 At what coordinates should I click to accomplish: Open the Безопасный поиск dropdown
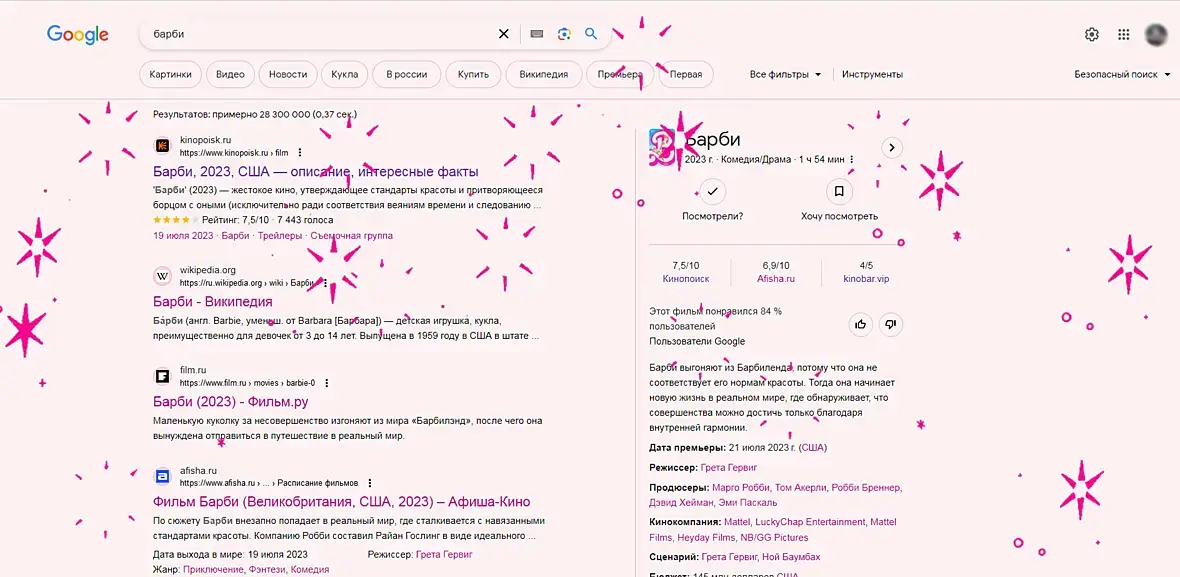point(1122,74)
